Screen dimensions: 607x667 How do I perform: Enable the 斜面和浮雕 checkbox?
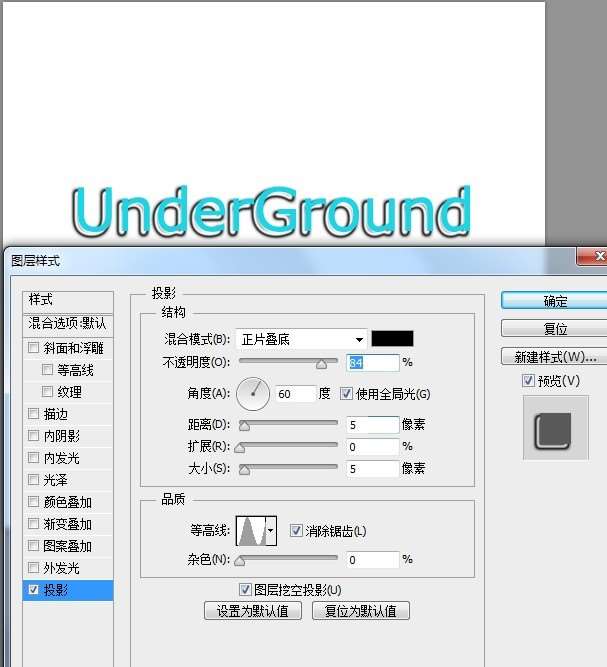(x=33, y=348)
